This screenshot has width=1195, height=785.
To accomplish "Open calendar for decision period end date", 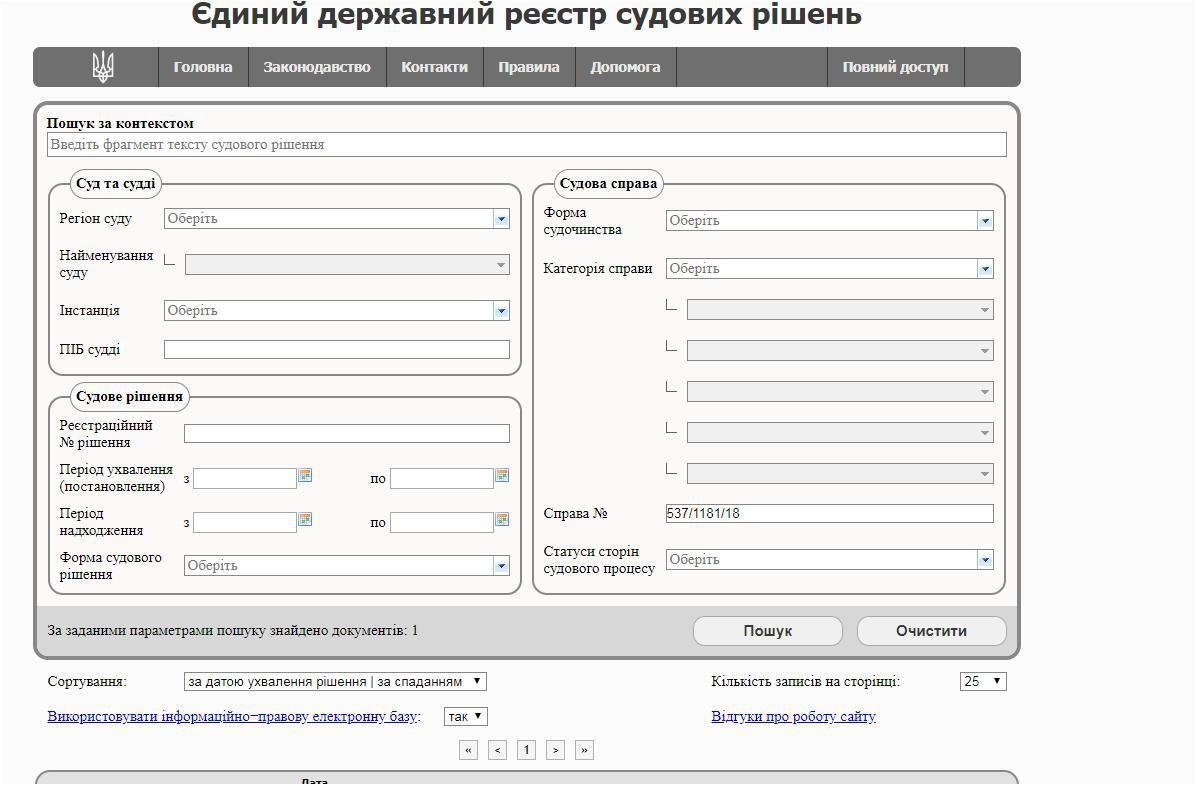I will click(x=502, y=476).
